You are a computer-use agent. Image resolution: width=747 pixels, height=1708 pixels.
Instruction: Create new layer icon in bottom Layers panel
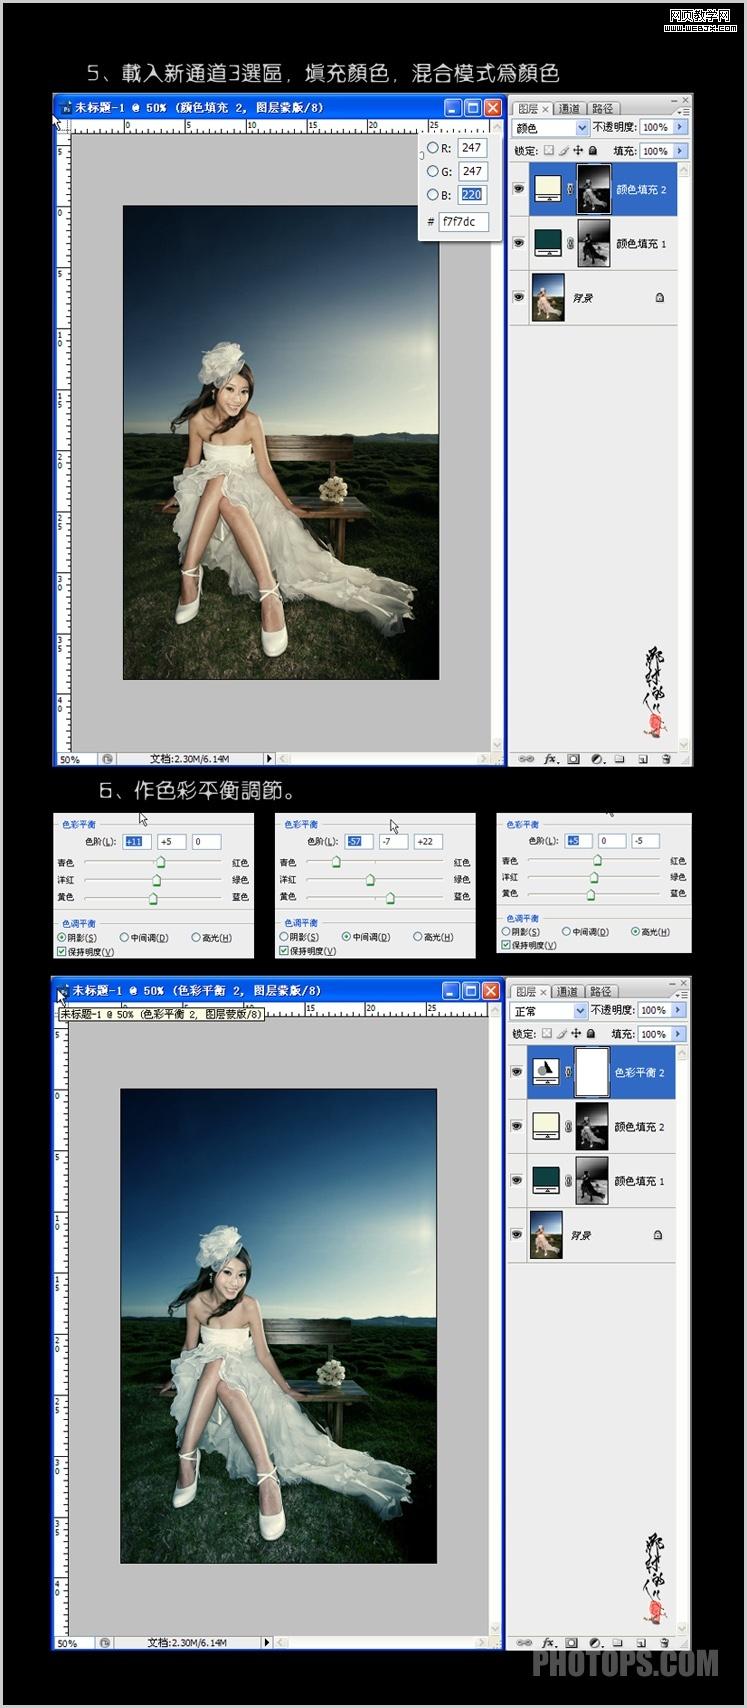tap(641, 1642)
